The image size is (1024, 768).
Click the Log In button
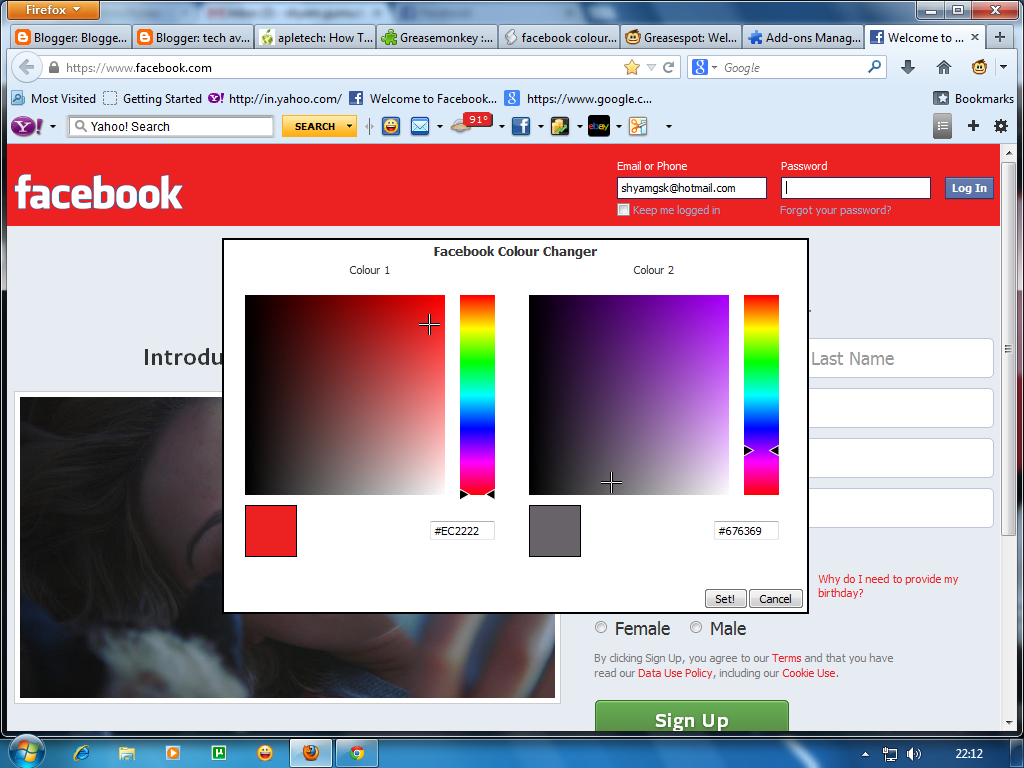[969, 188]
